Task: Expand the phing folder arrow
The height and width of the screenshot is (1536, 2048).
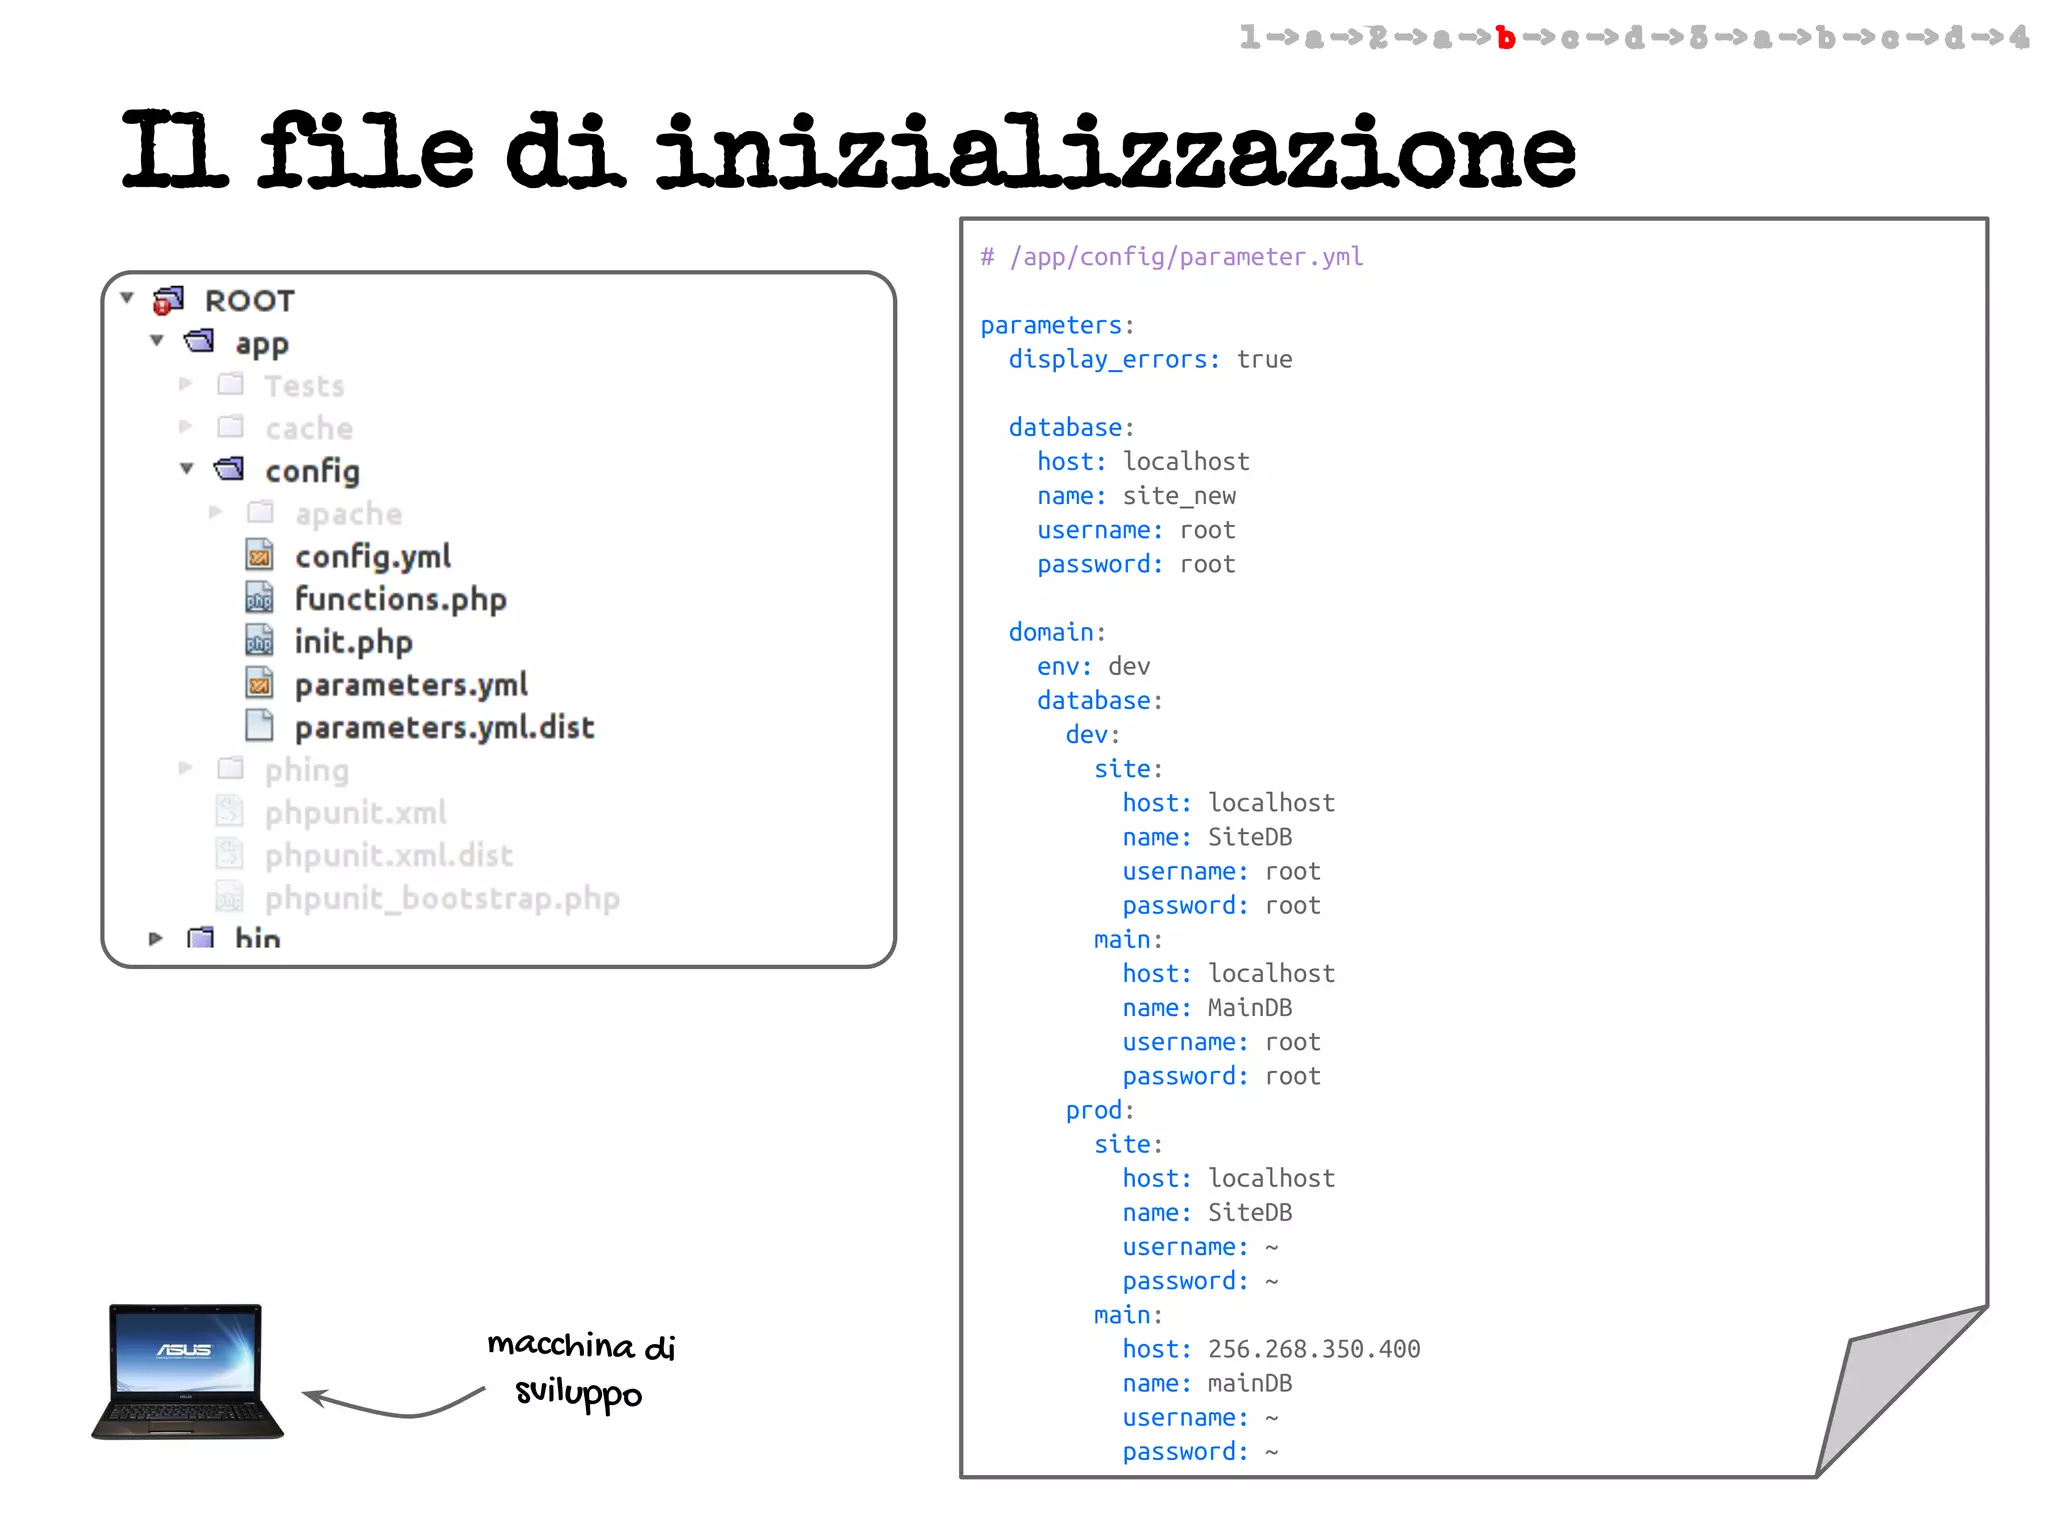Action: tap(185, 769)
